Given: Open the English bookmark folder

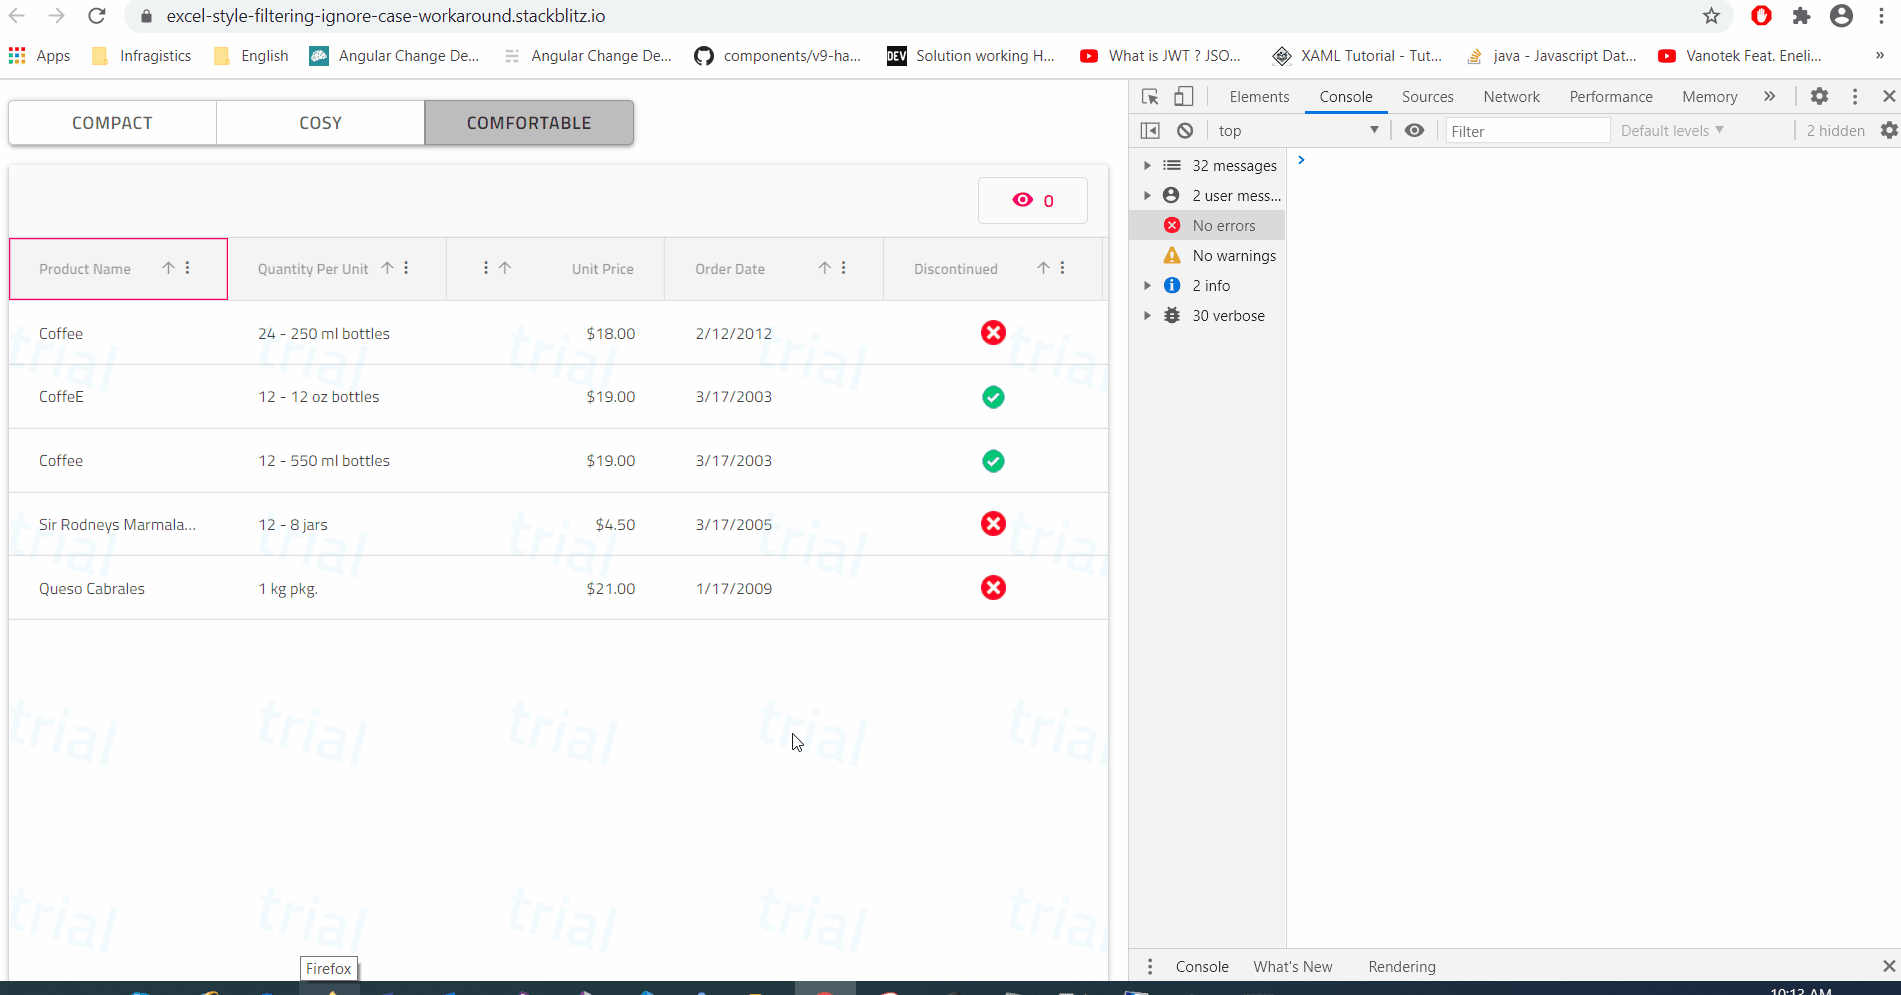Looking at the screenshot, I should click(x=252, y=56).
